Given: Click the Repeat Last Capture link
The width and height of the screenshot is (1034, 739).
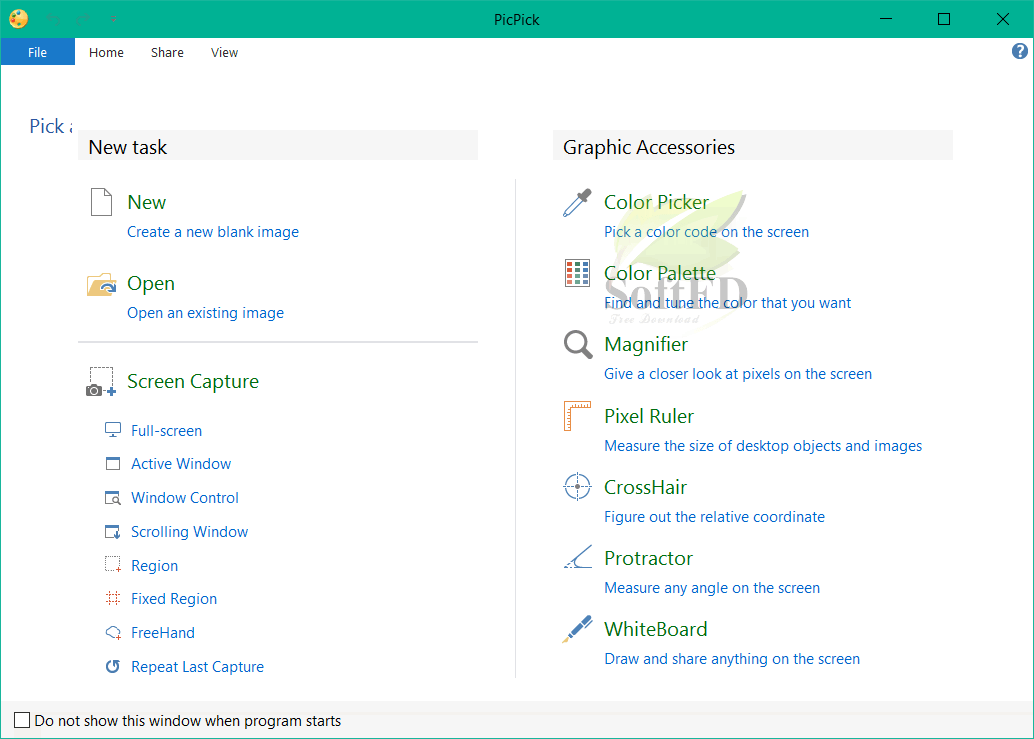Looking at the screenshot, I should coord(197,666).
